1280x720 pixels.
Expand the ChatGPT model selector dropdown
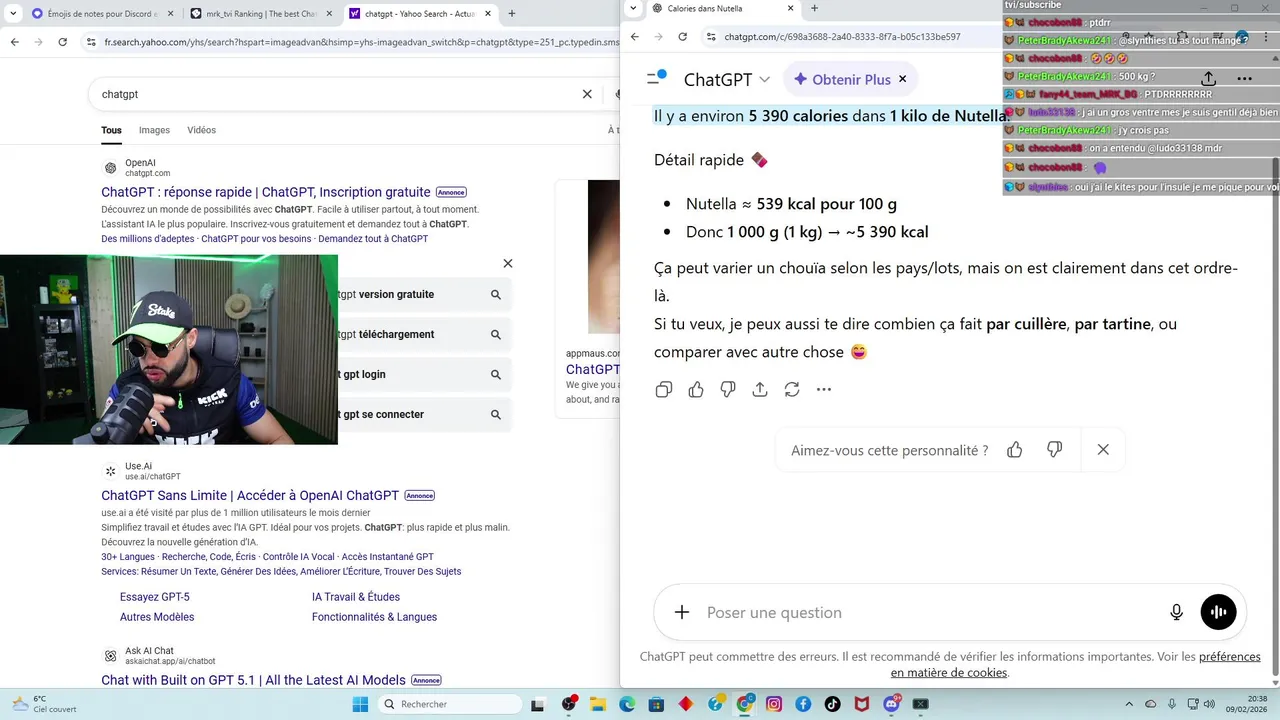(727, 79)
